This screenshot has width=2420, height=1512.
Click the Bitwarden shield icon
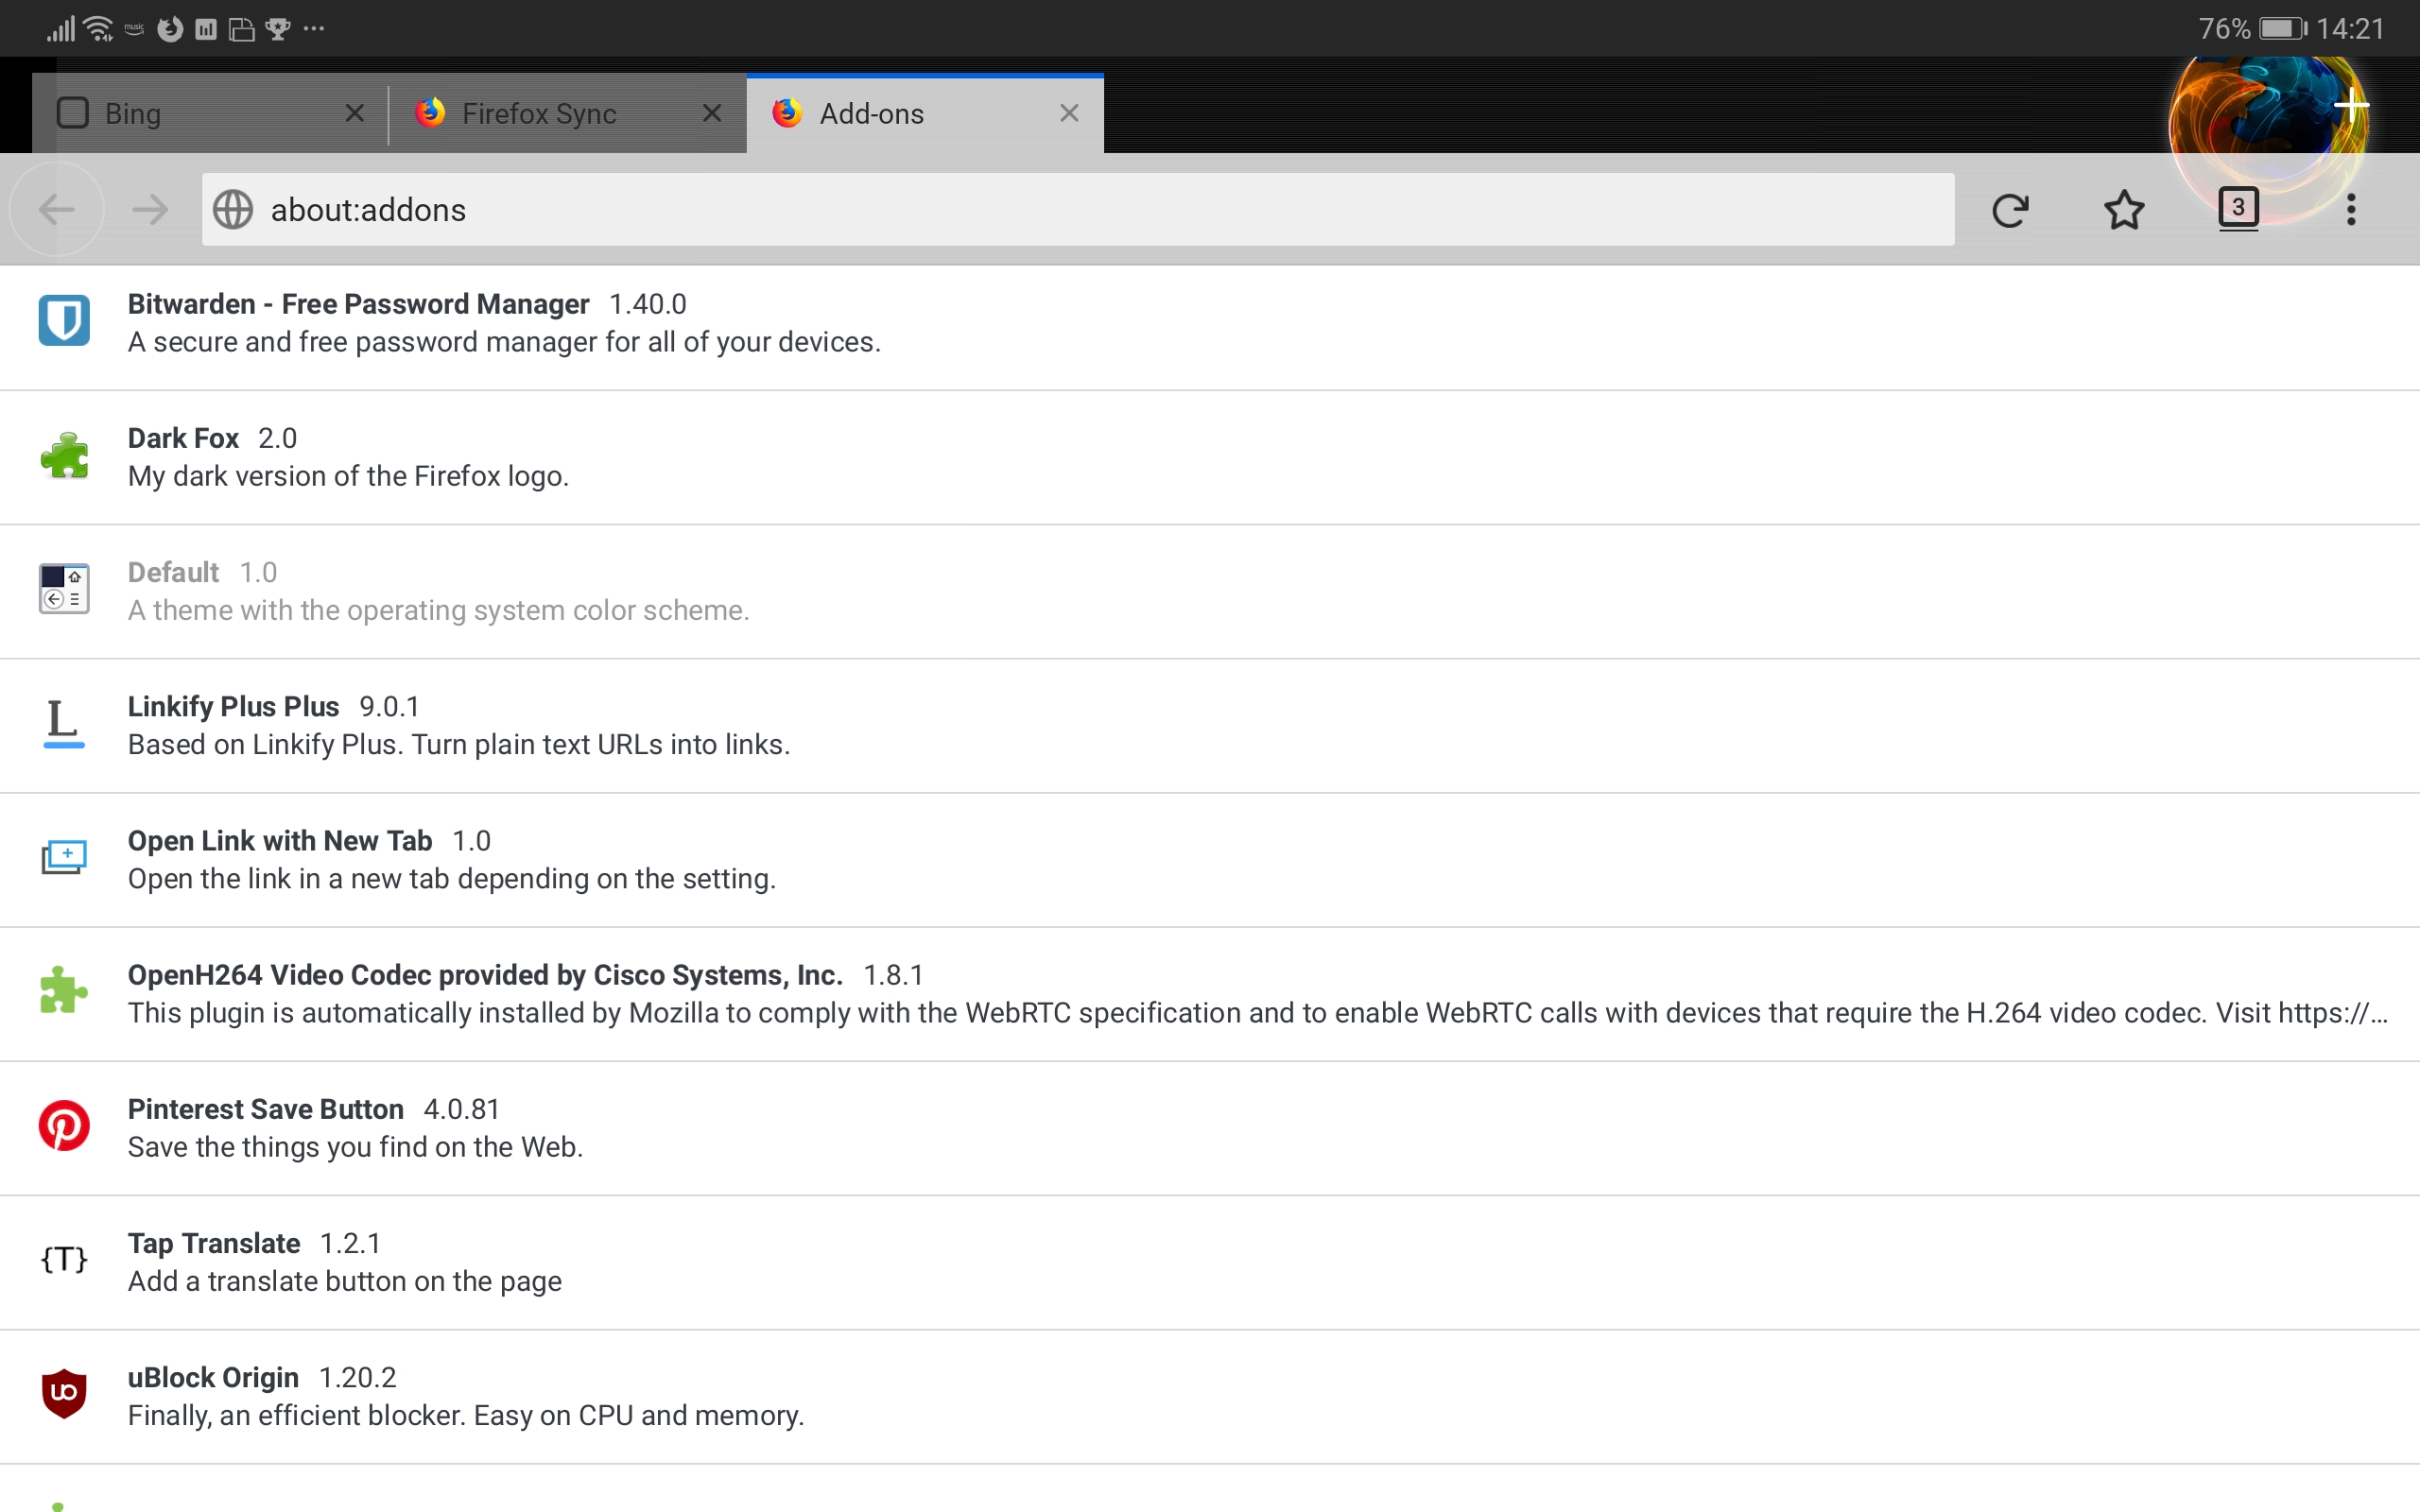[x=64, y=321]
